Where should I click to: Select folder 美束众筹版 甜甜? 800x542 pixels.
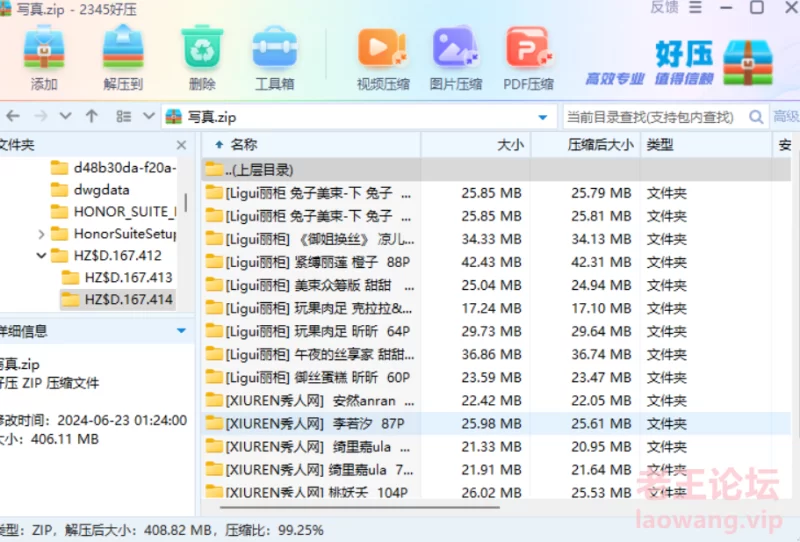pyautogui.click(x=496, y=285)
